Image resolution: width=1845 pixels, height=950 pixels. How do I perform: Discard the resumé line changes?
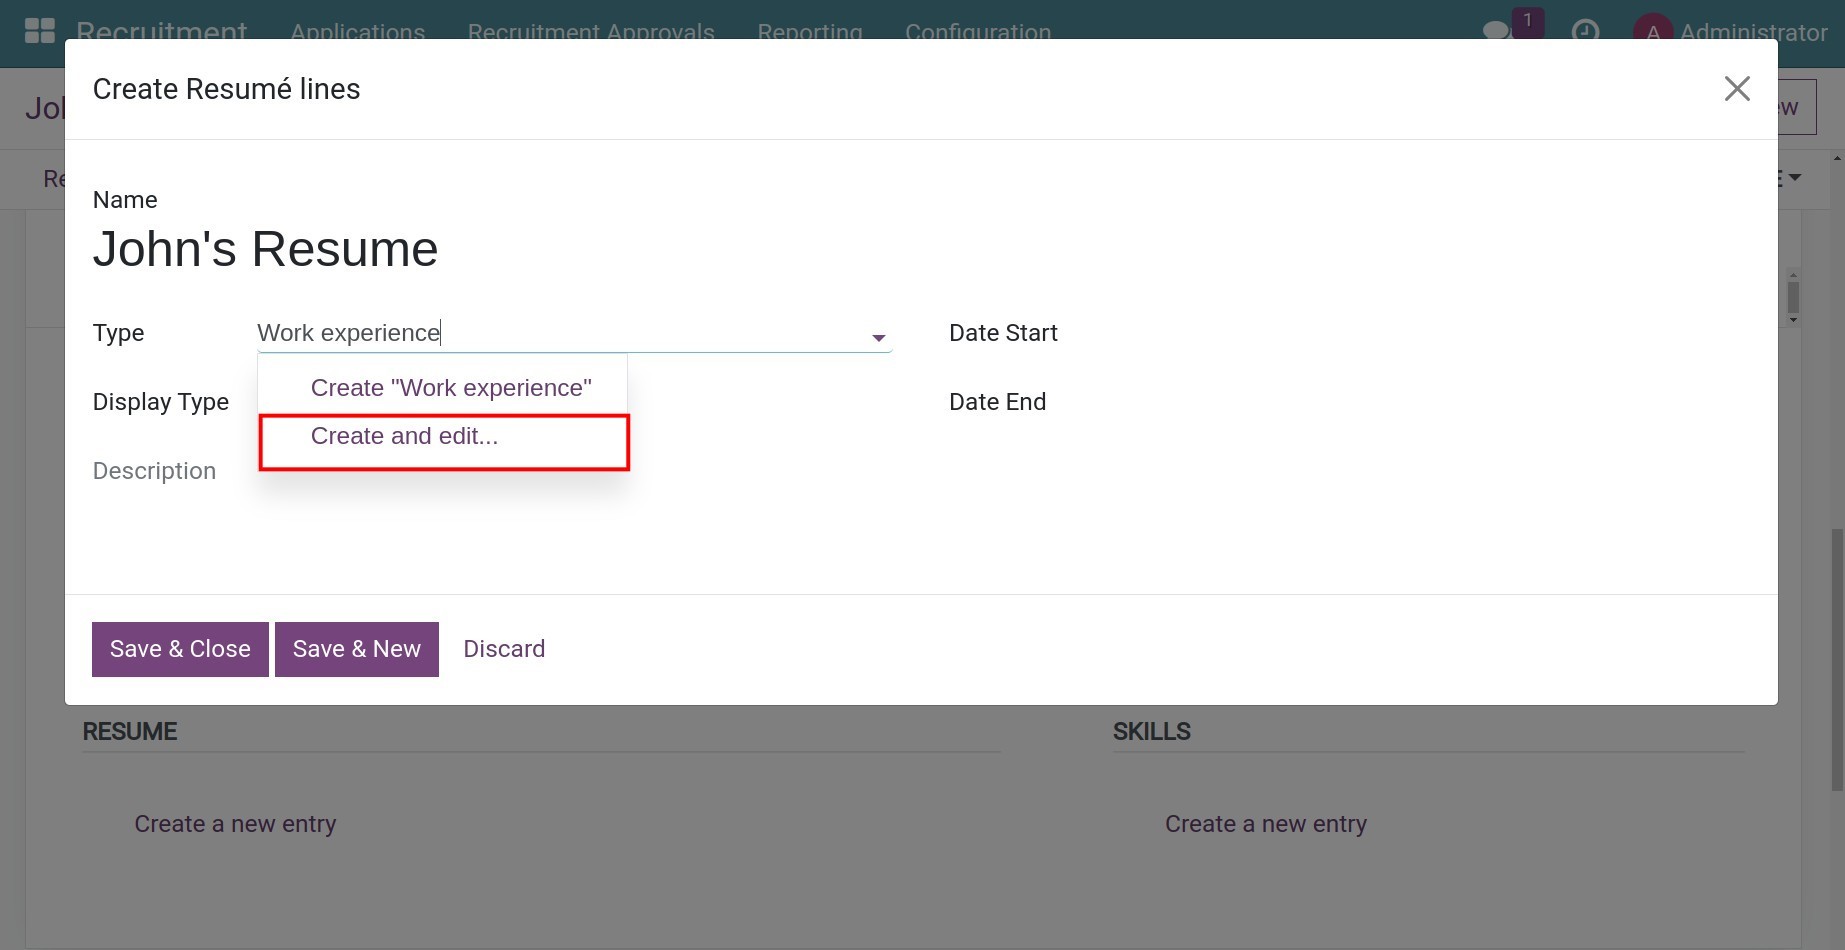click(x=504, y=649)
